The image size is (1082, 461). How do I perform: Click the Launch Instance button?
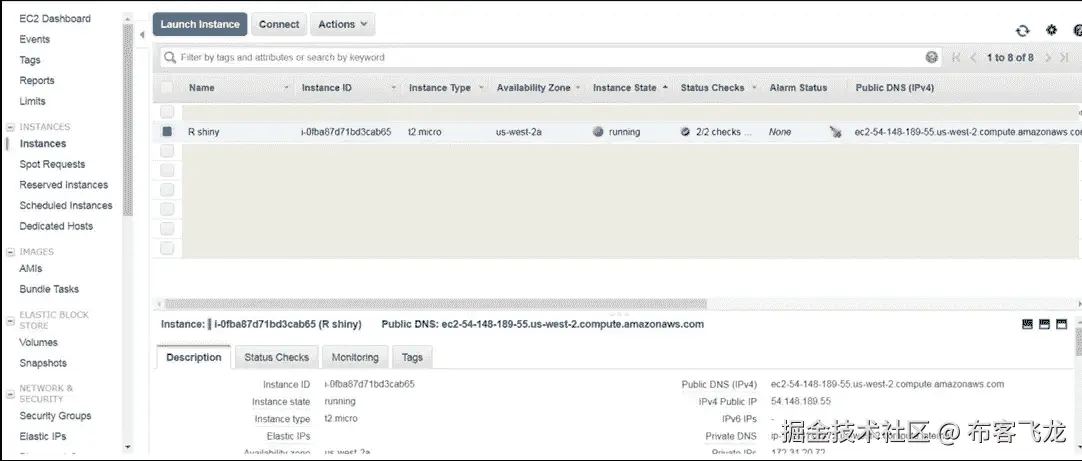[x=200, y=24]
